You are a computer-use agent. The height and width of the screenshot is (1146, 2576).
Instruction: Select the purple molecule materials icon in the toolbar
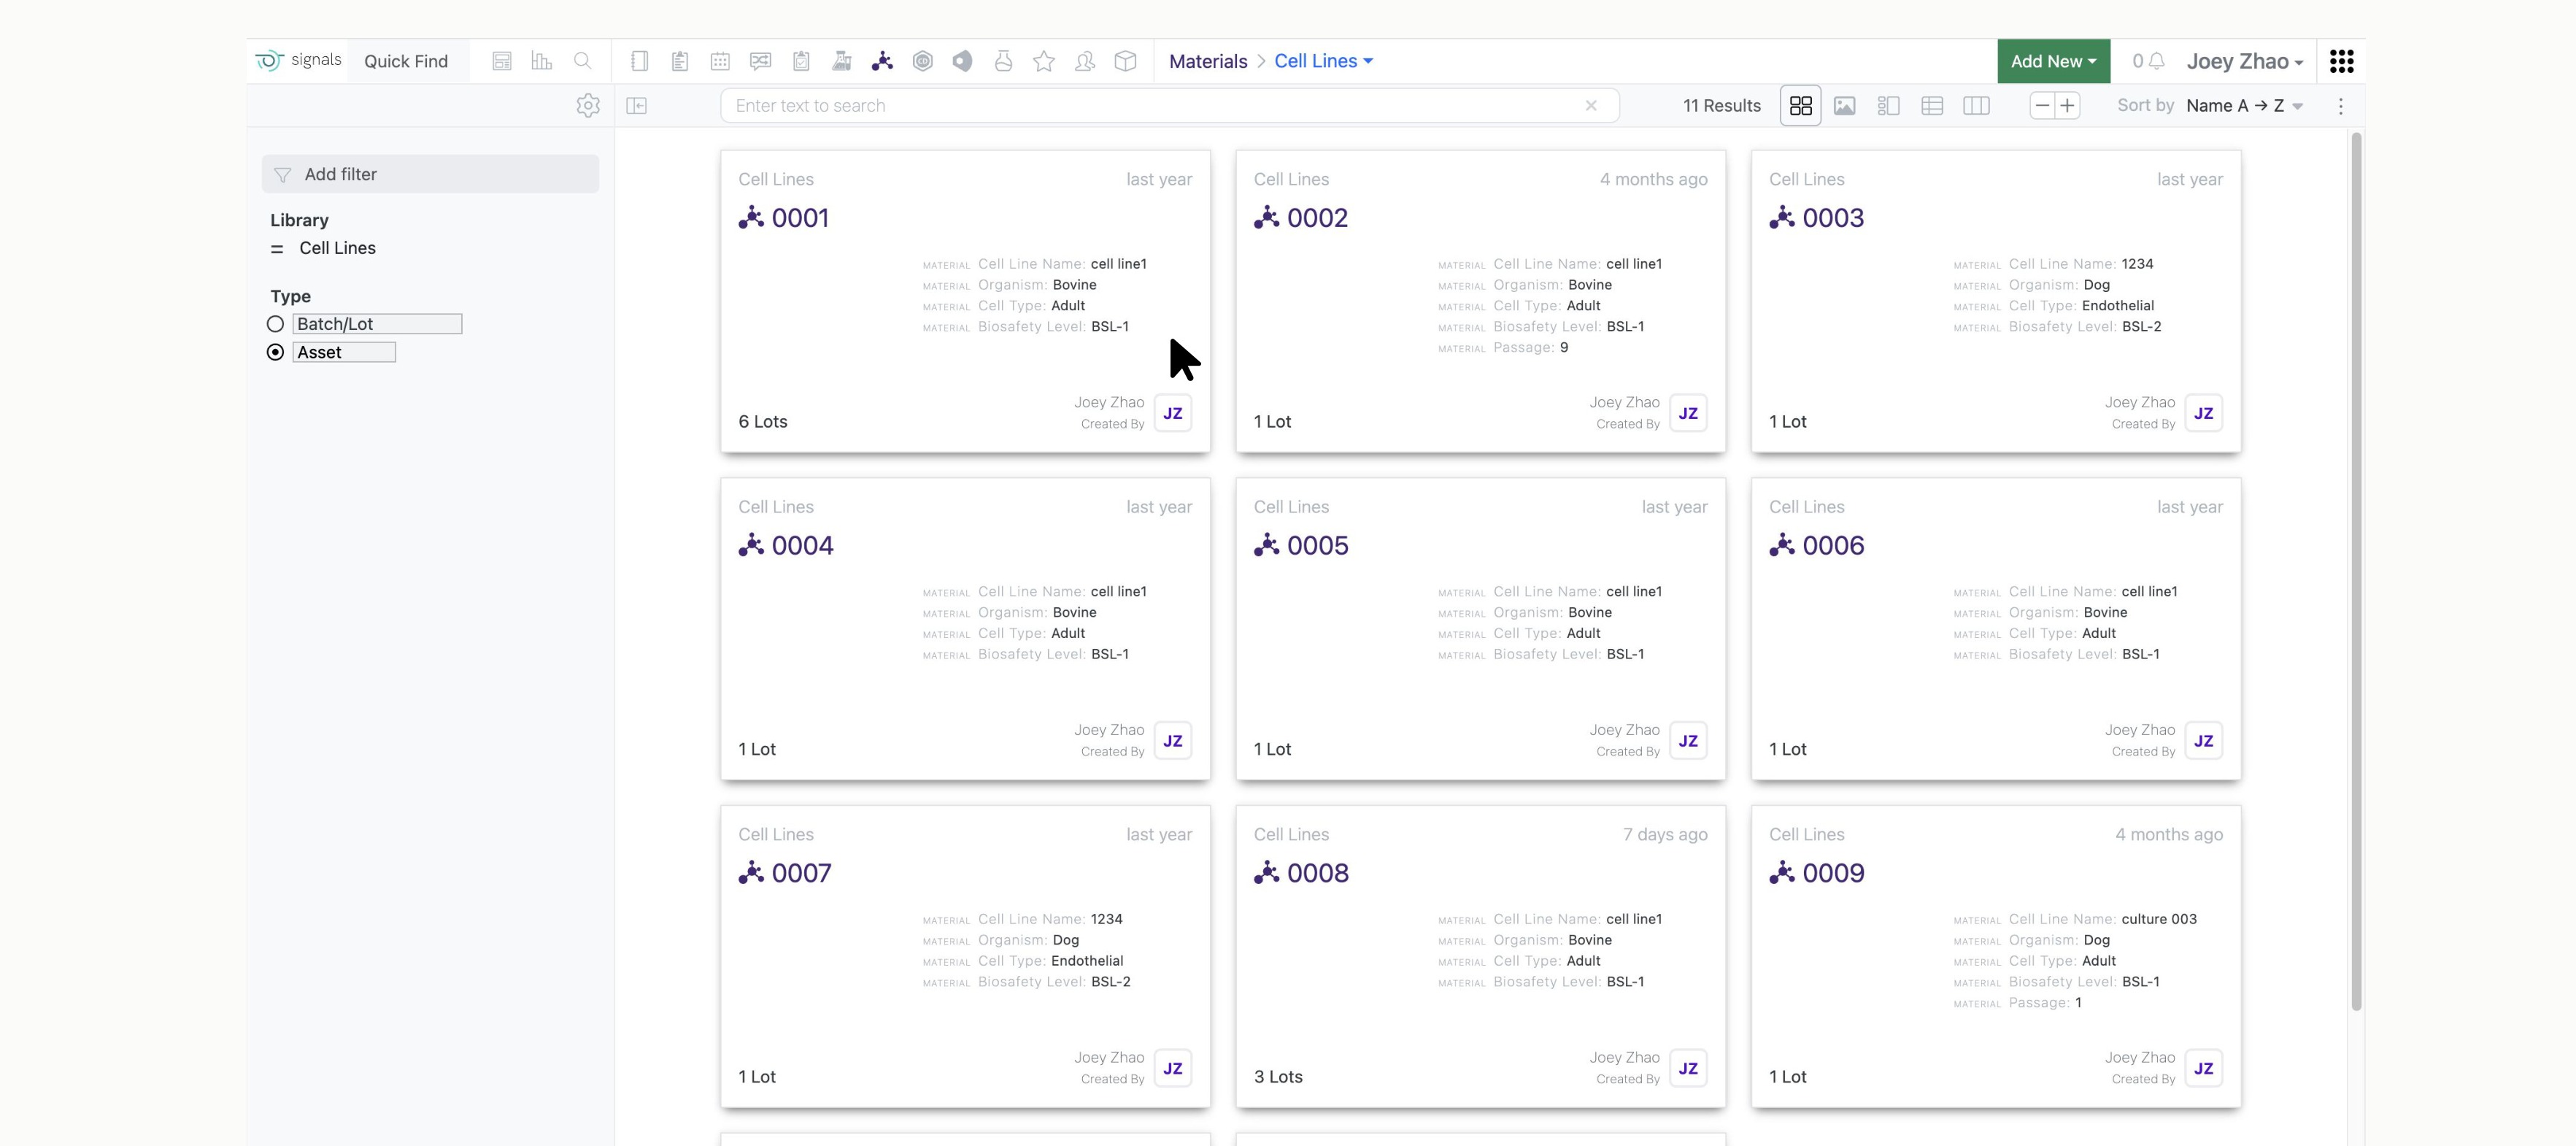point(882,61)
